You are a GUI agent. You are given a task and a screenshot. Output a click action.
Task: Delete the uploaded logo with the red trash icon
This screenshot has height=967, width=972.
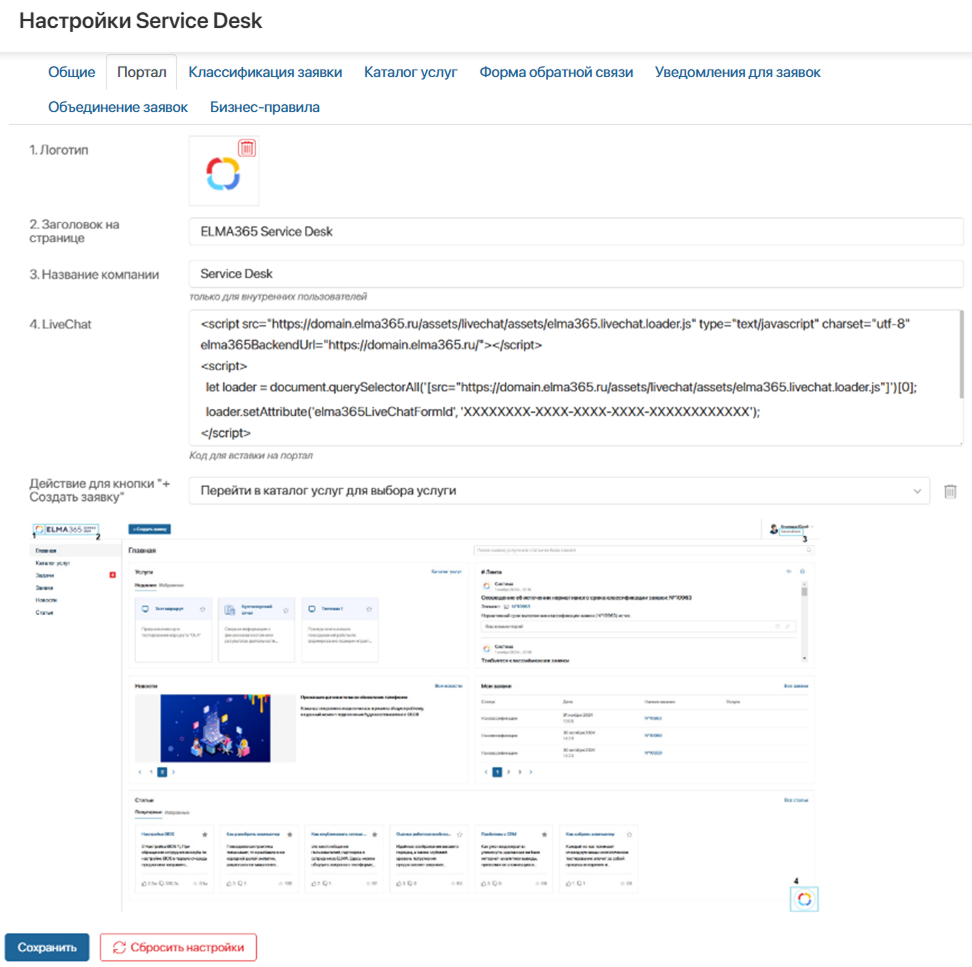(247, 148)
